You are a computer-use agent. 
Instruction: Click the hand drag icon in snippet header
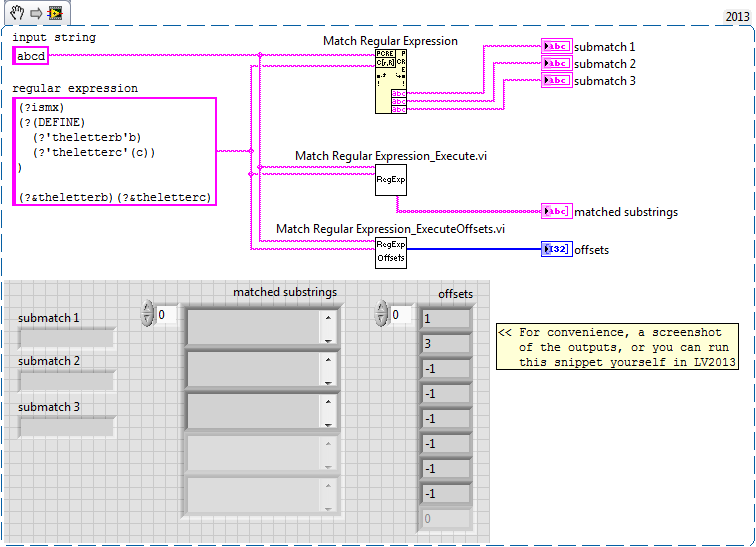coord(17,12)
